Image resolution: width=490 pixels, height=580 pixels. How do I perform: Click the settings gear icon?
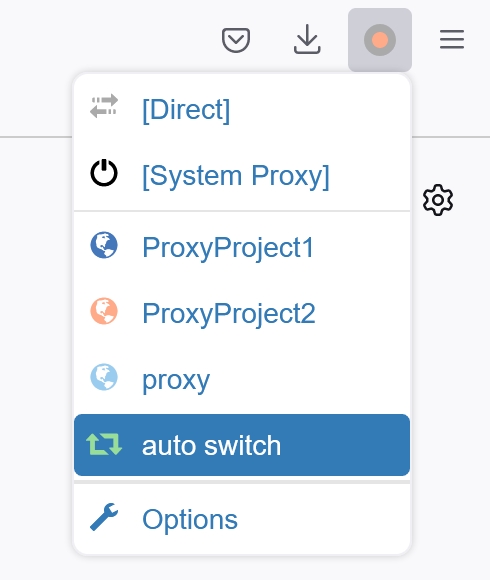[438, 200]
